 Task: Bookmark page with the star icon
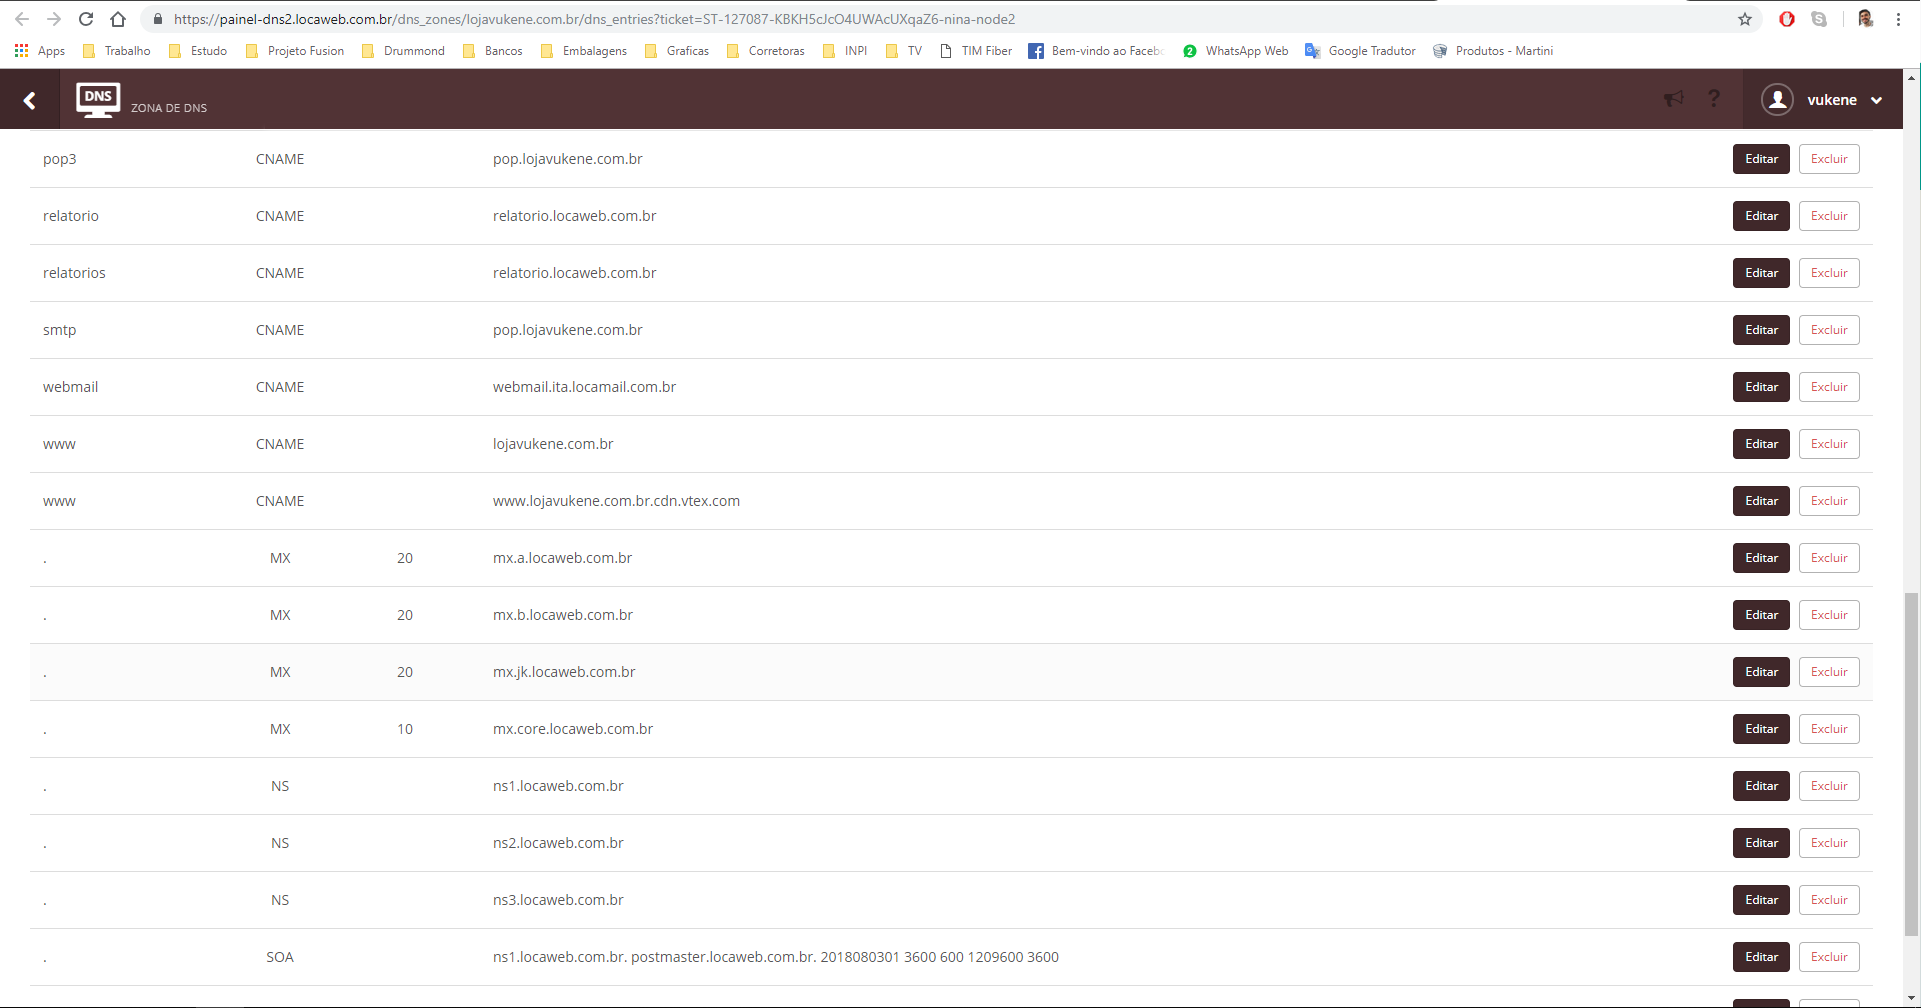click(1745, 19)
